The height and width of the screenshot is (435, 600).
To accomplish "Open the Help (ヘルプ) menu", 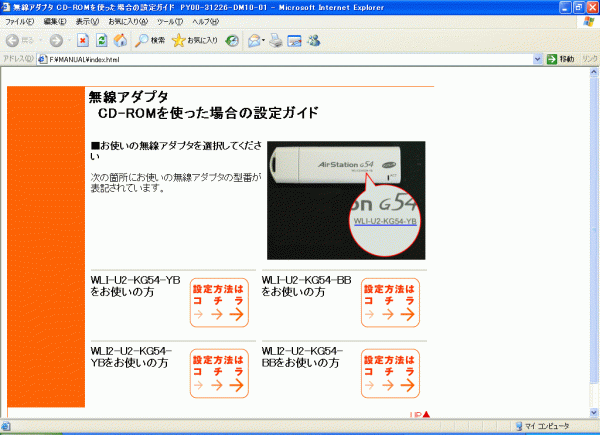I will [205, 22].
